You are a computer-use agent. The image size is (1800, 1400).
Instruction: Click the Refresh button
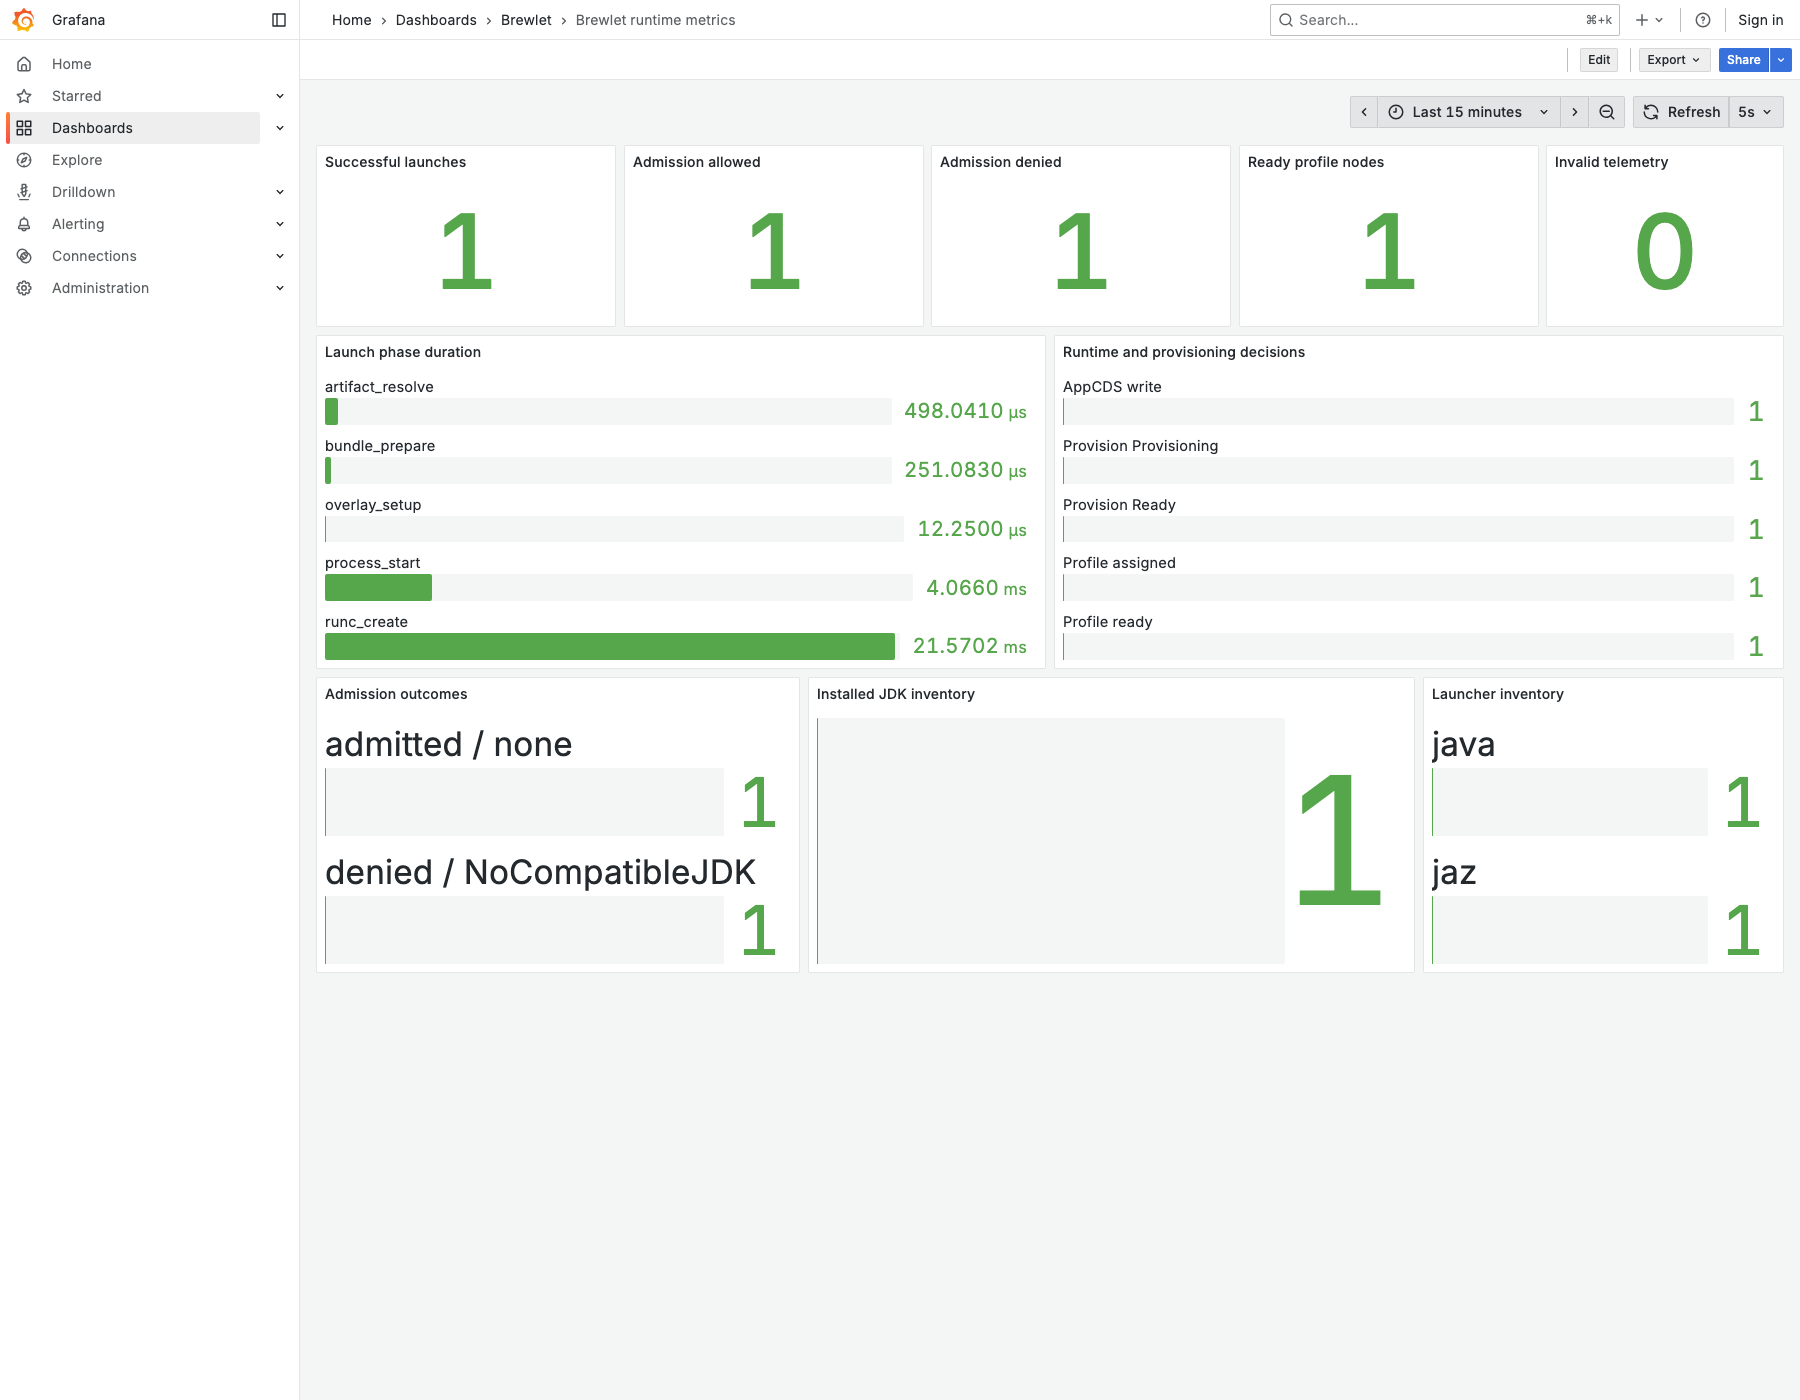tap(1682, 112)
